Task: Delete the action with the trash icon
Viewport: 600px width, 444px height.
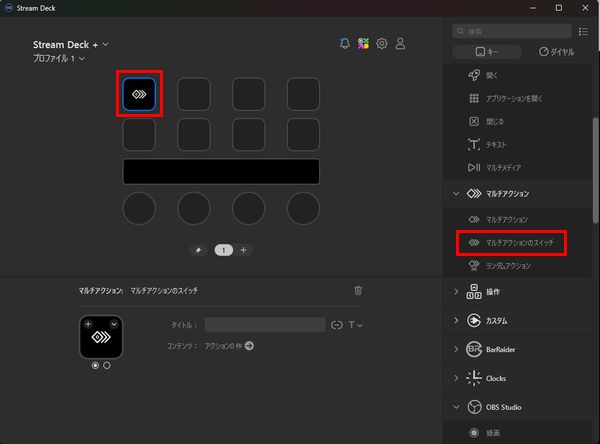Action: (x=358, y=291)
